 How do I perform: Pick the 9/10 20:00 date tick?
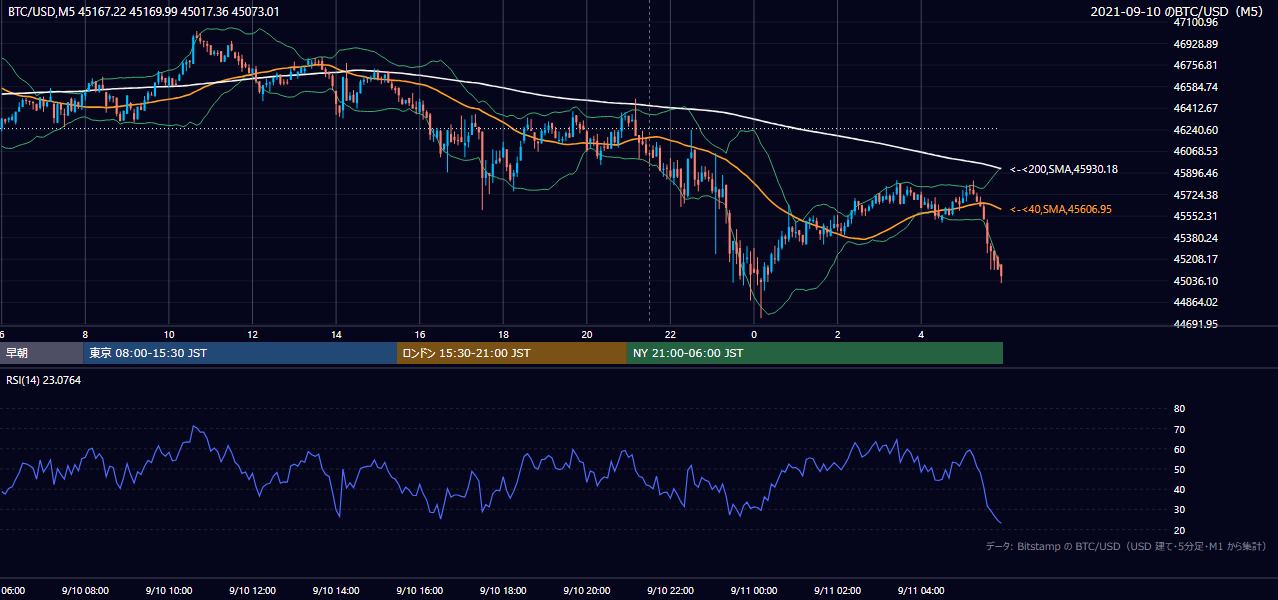586,591
